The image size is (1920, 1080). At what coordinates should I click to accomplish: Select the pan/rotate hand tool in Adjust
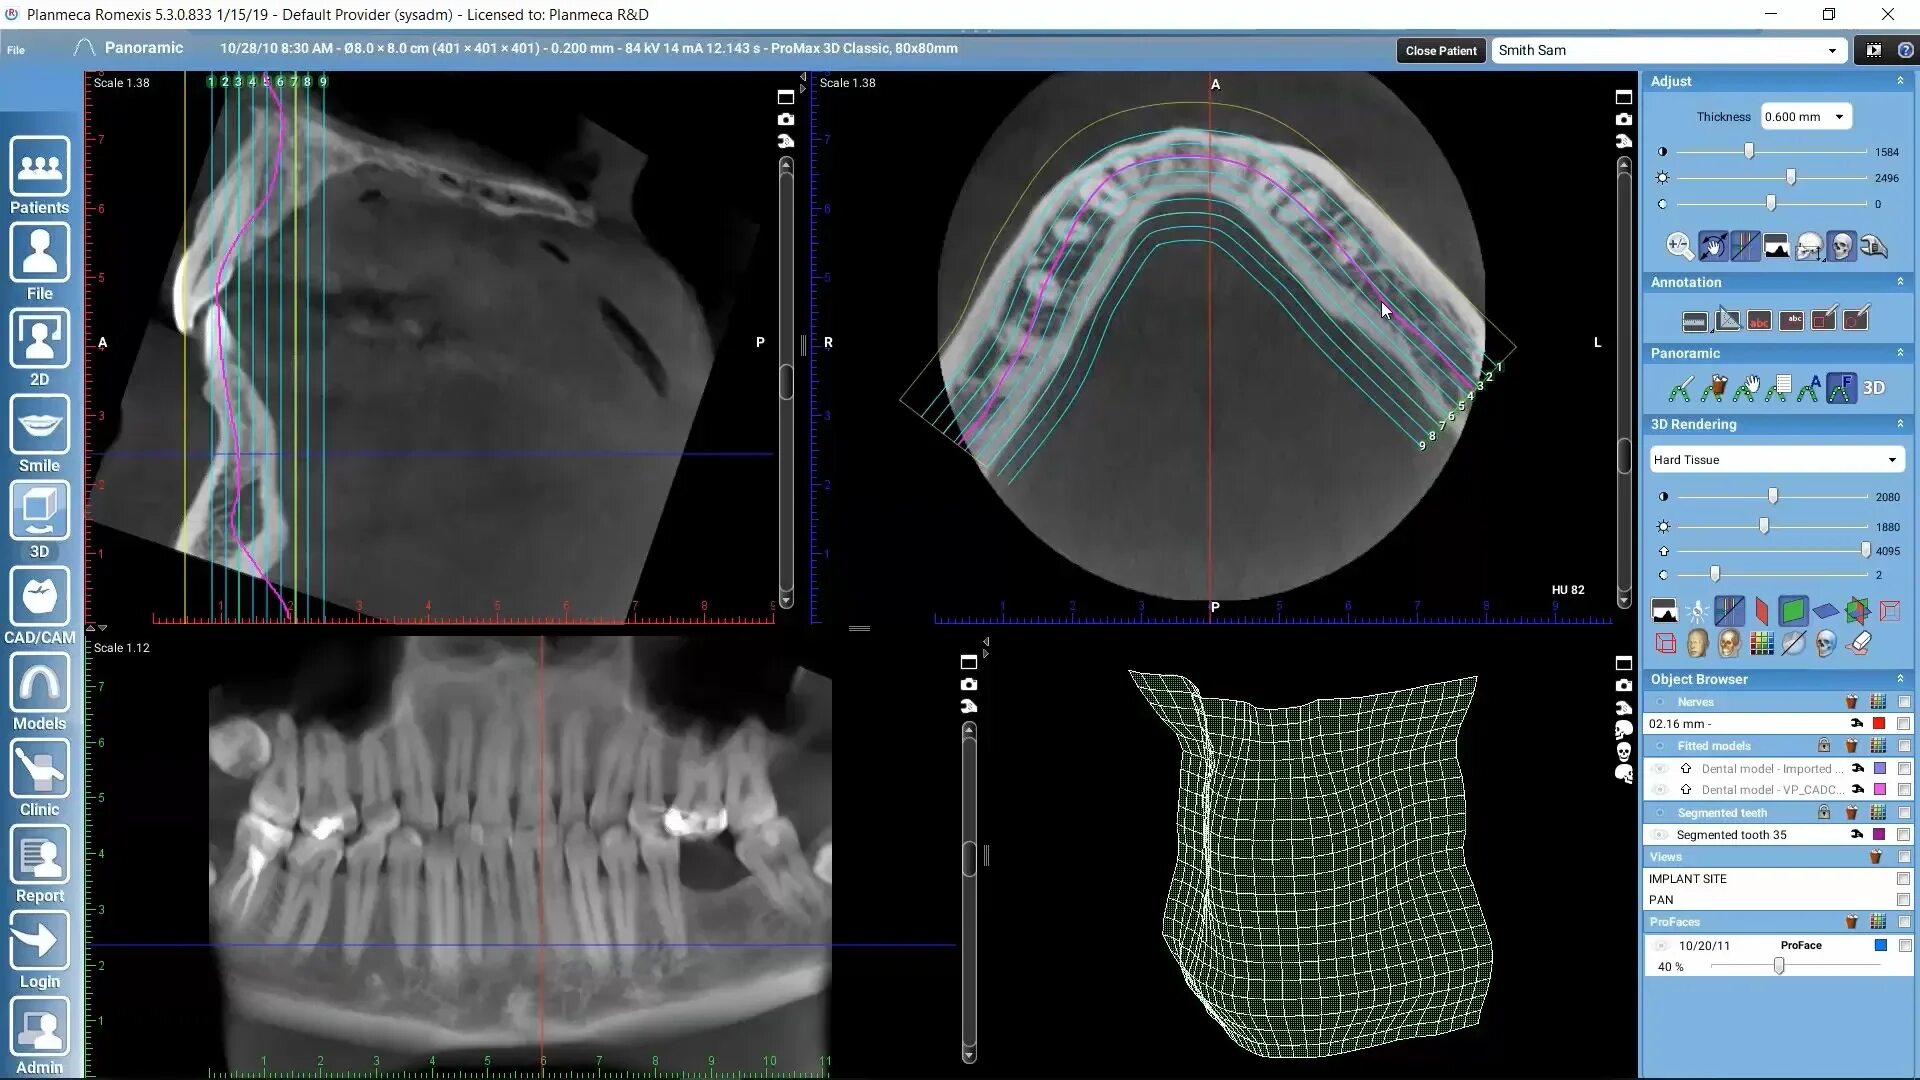pyautogui.click(x=1712, y=246)
